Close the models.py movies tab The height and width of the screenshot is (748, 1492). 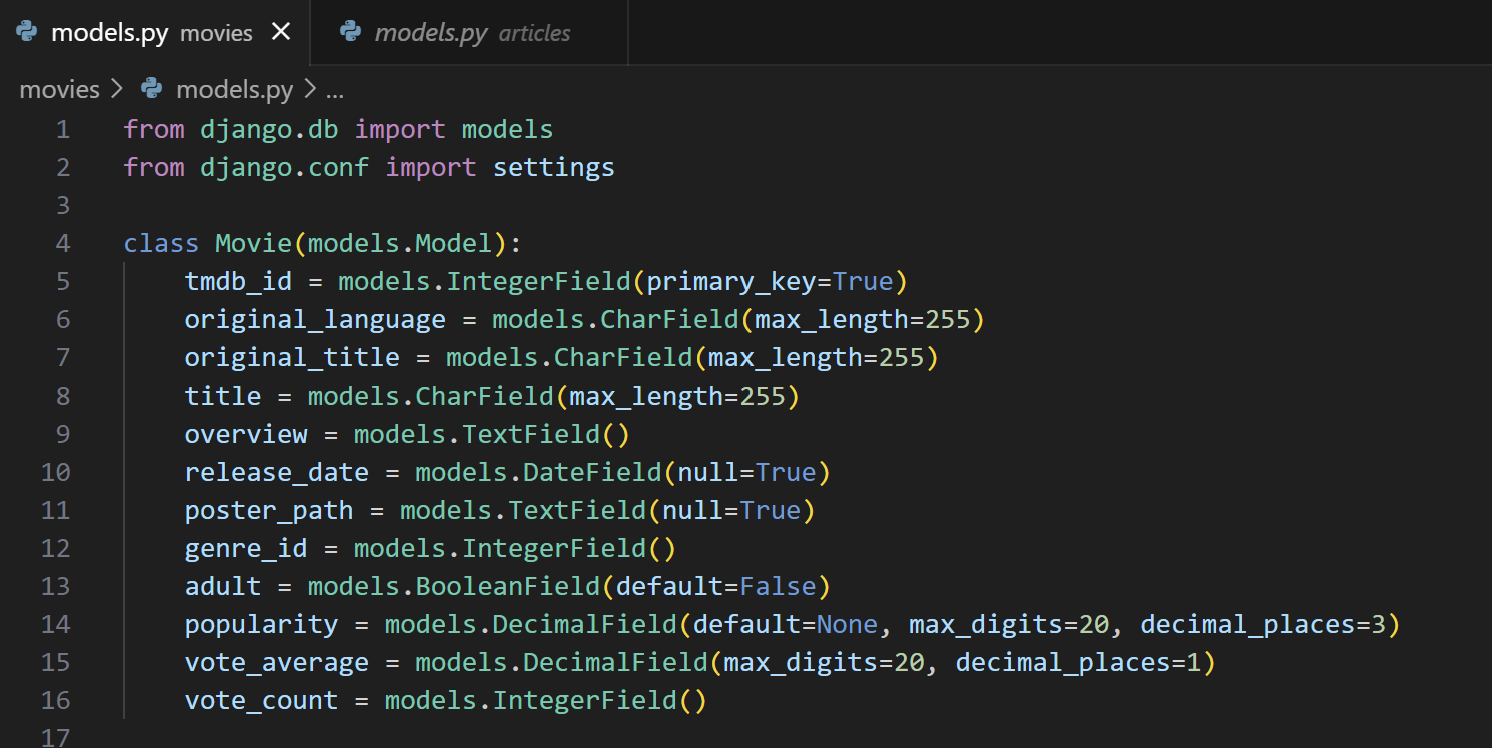click(281, 32)
